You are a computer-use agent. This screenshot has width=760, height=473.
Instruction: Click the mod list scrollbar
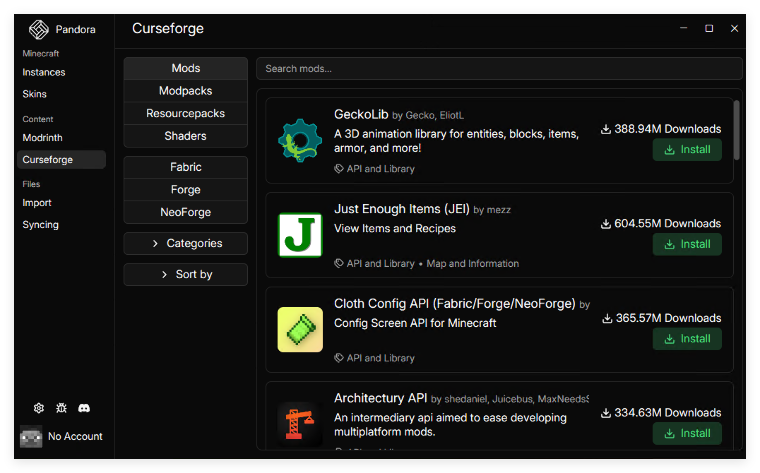(736, 130)
